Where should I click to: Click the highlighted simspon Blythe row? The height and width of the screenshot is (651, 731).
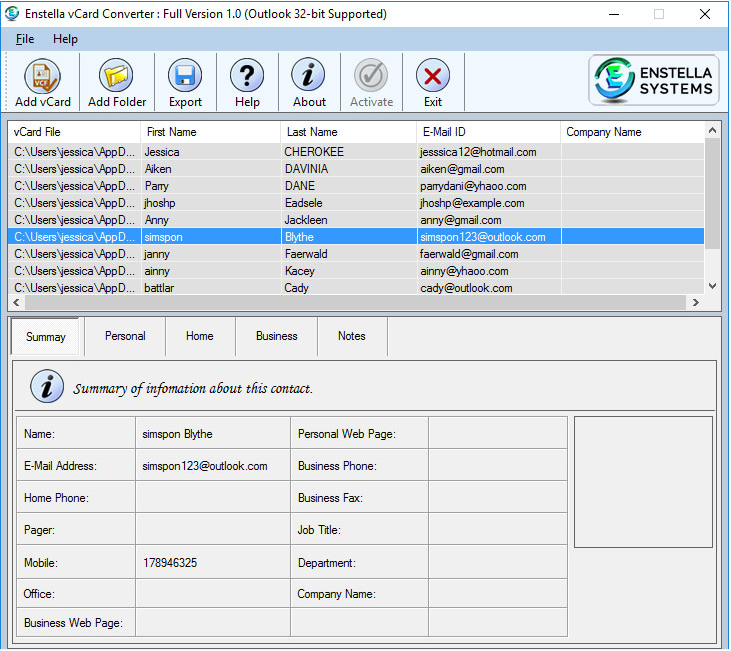pyautogui.click(x=356, y=237)
